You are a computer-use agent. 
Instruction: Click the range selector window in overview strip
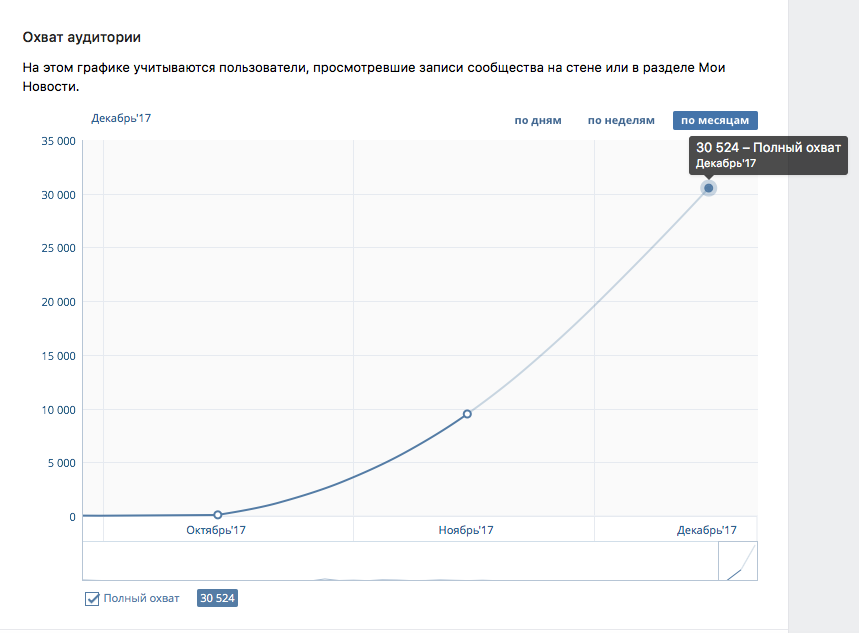pyautogui.click(x=737, y=561)
